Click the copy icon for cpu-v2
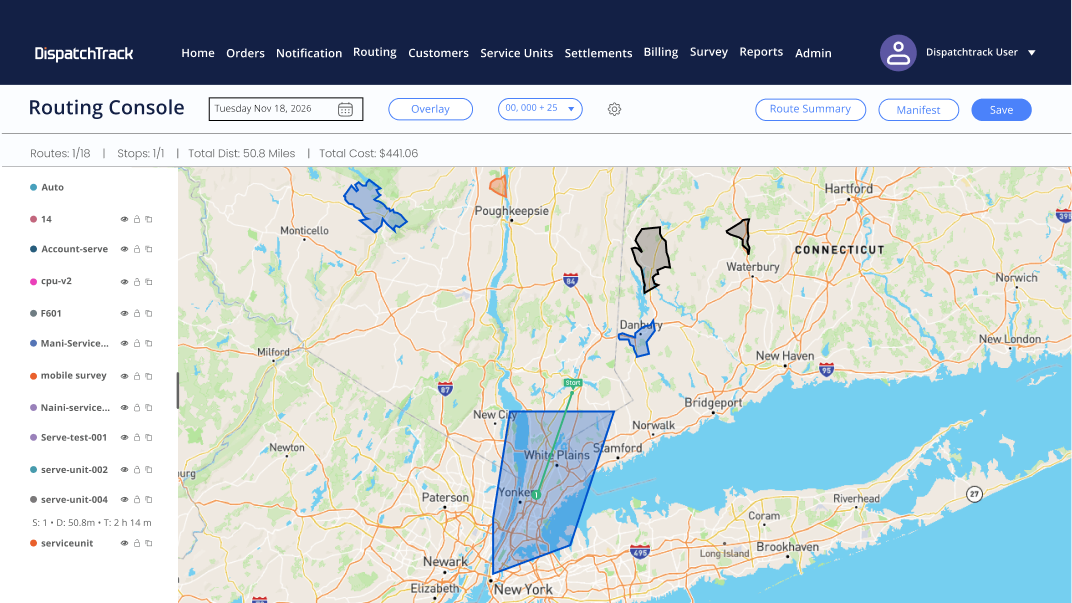Viewport: 1072px width, 603px height. click(x=148, y=282)
